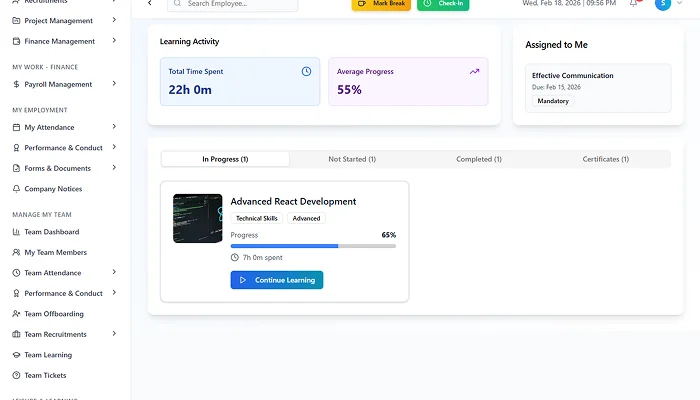
Task: Click the Team Dashboard sidebar icon
Action: click(16, 232)
